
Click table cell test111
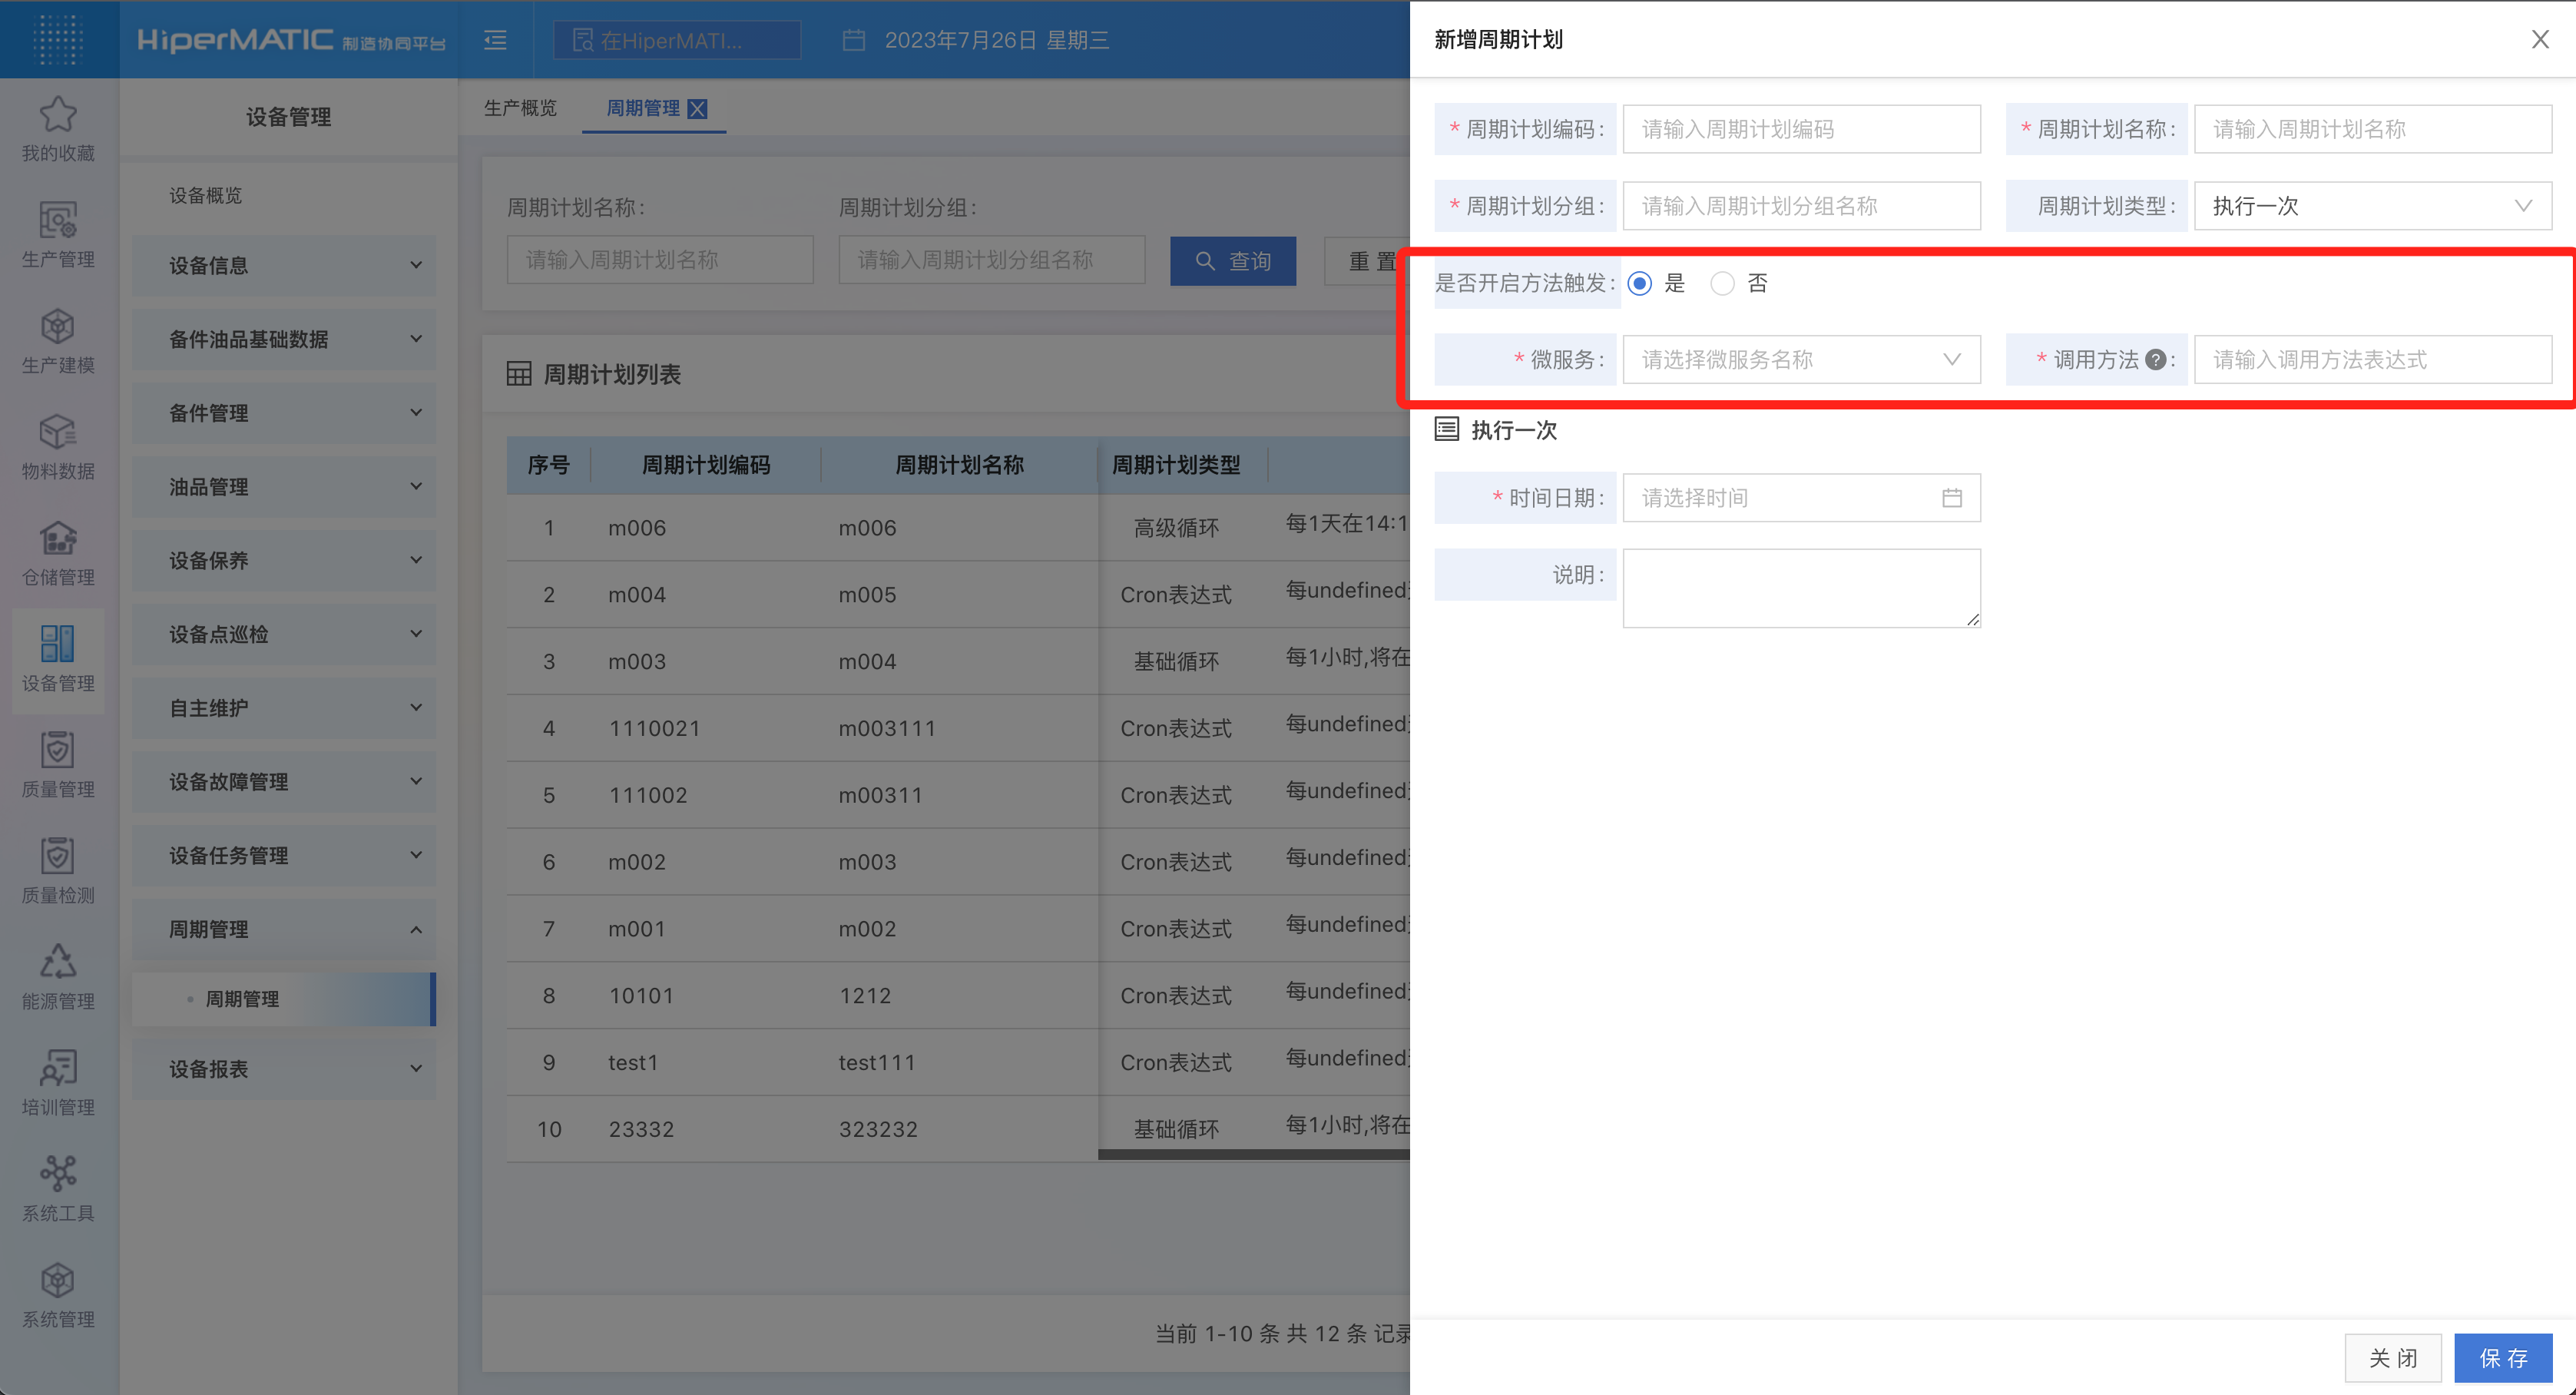coord(876,1062)
